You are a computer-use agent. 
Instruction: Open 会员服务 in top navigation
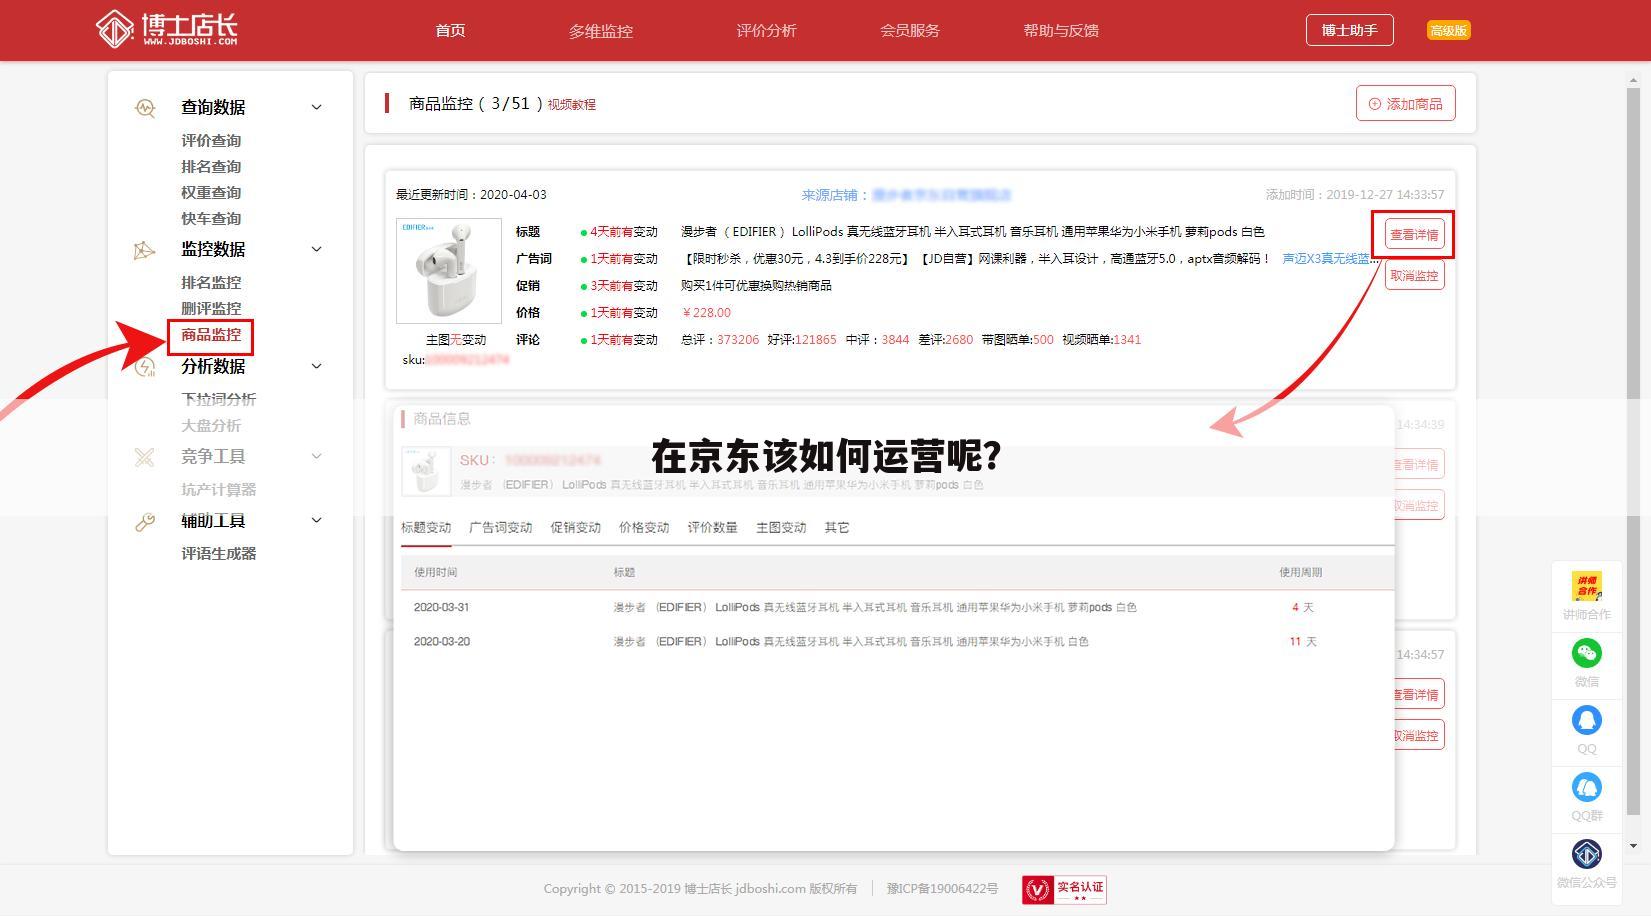pos(910,30)
